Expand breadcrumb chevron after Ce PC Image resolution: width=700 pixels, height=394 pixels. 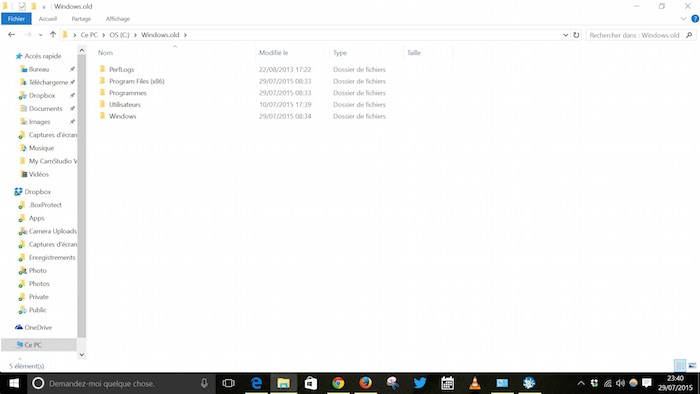pos(103,35)
